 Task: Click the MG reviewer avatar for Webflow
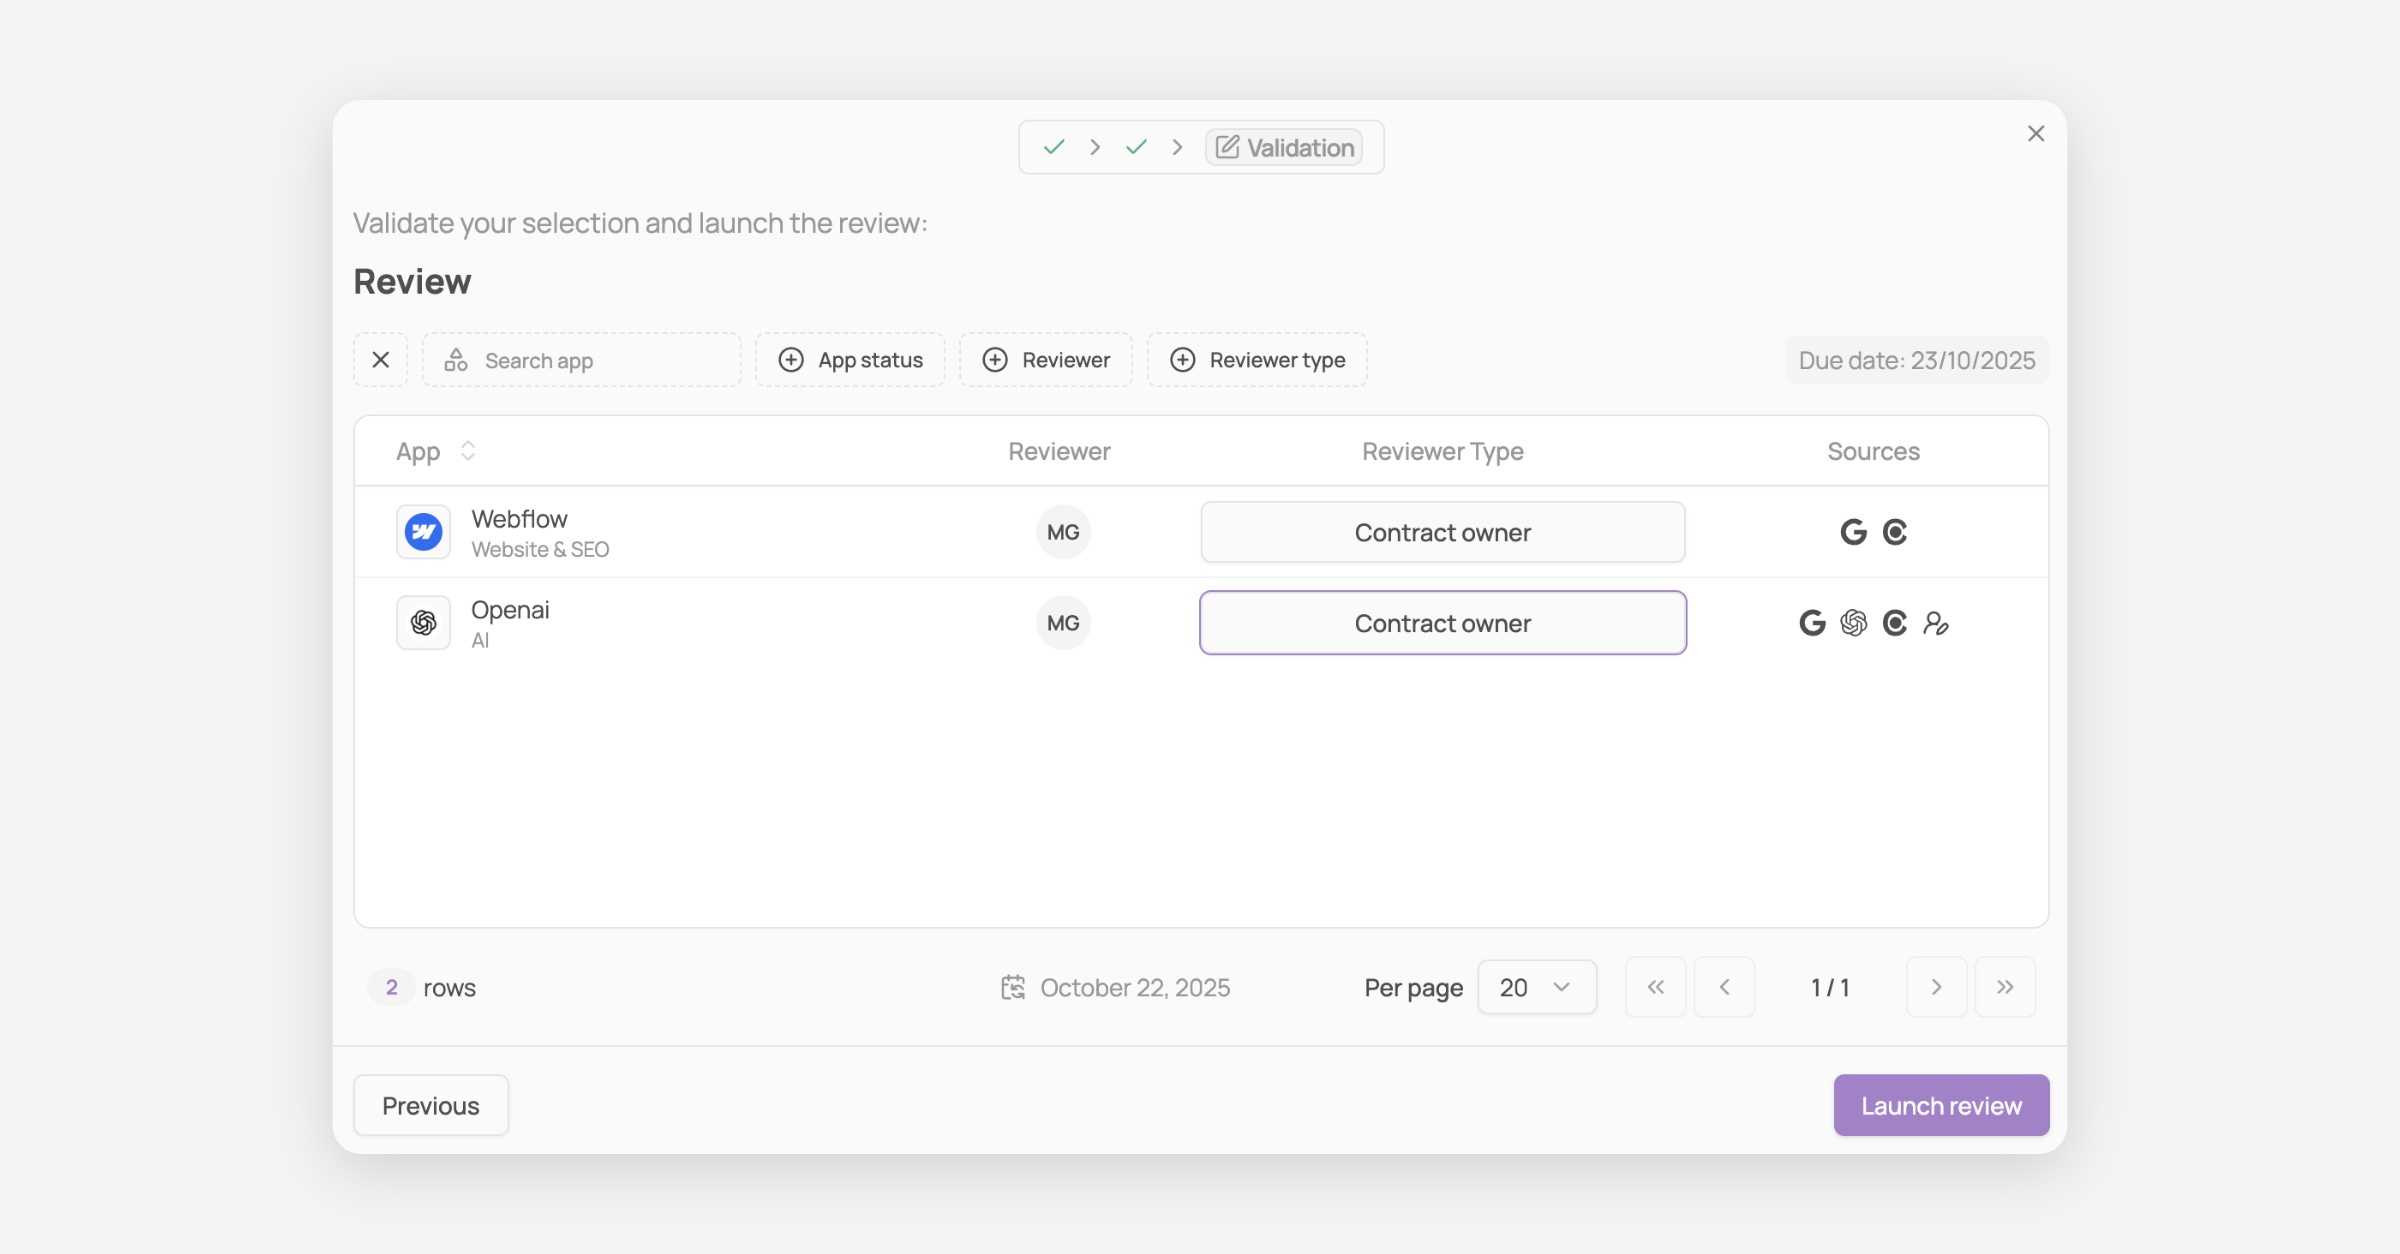coord(1063,532)
